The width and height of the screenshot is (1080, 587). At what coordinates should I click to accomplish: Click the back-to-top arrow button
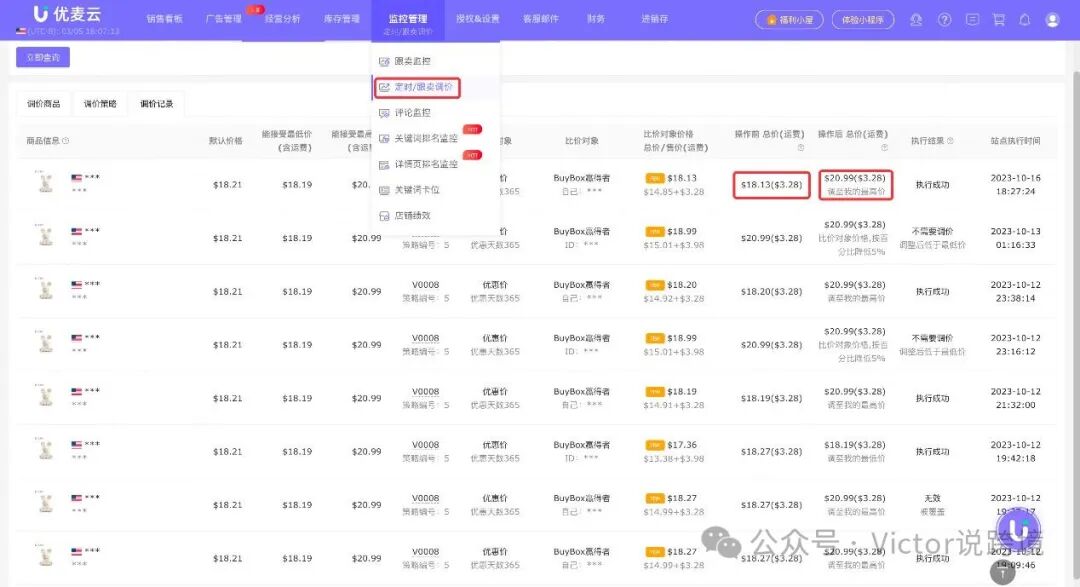pos(1002,571)
